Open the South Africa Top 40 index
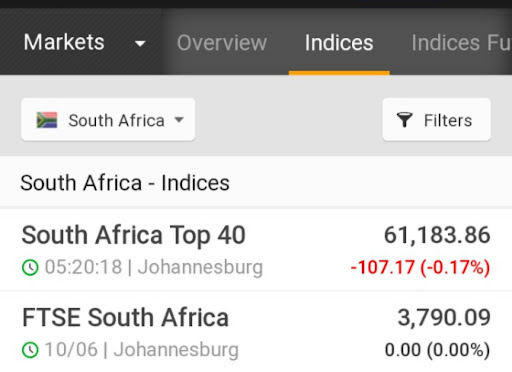Screen dimensions: 512x372 pyautogui.click(x=133, y=235)
